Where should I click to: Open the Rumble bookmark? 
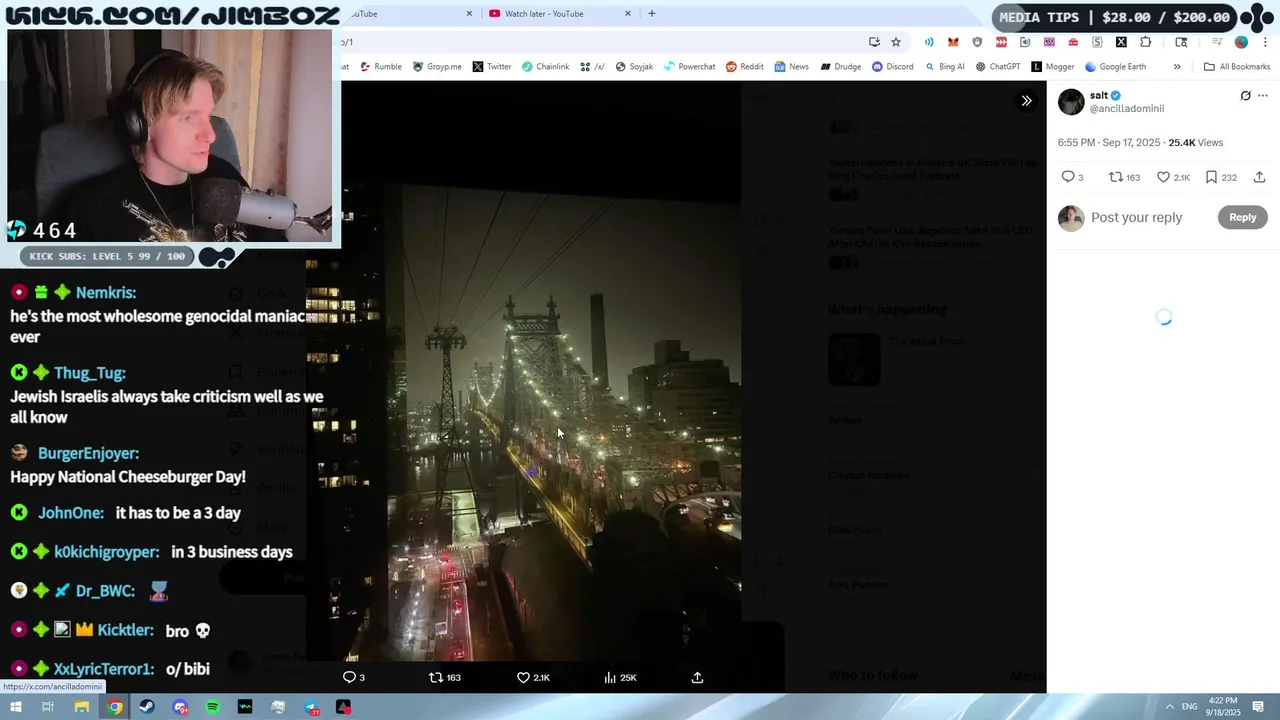381,67
